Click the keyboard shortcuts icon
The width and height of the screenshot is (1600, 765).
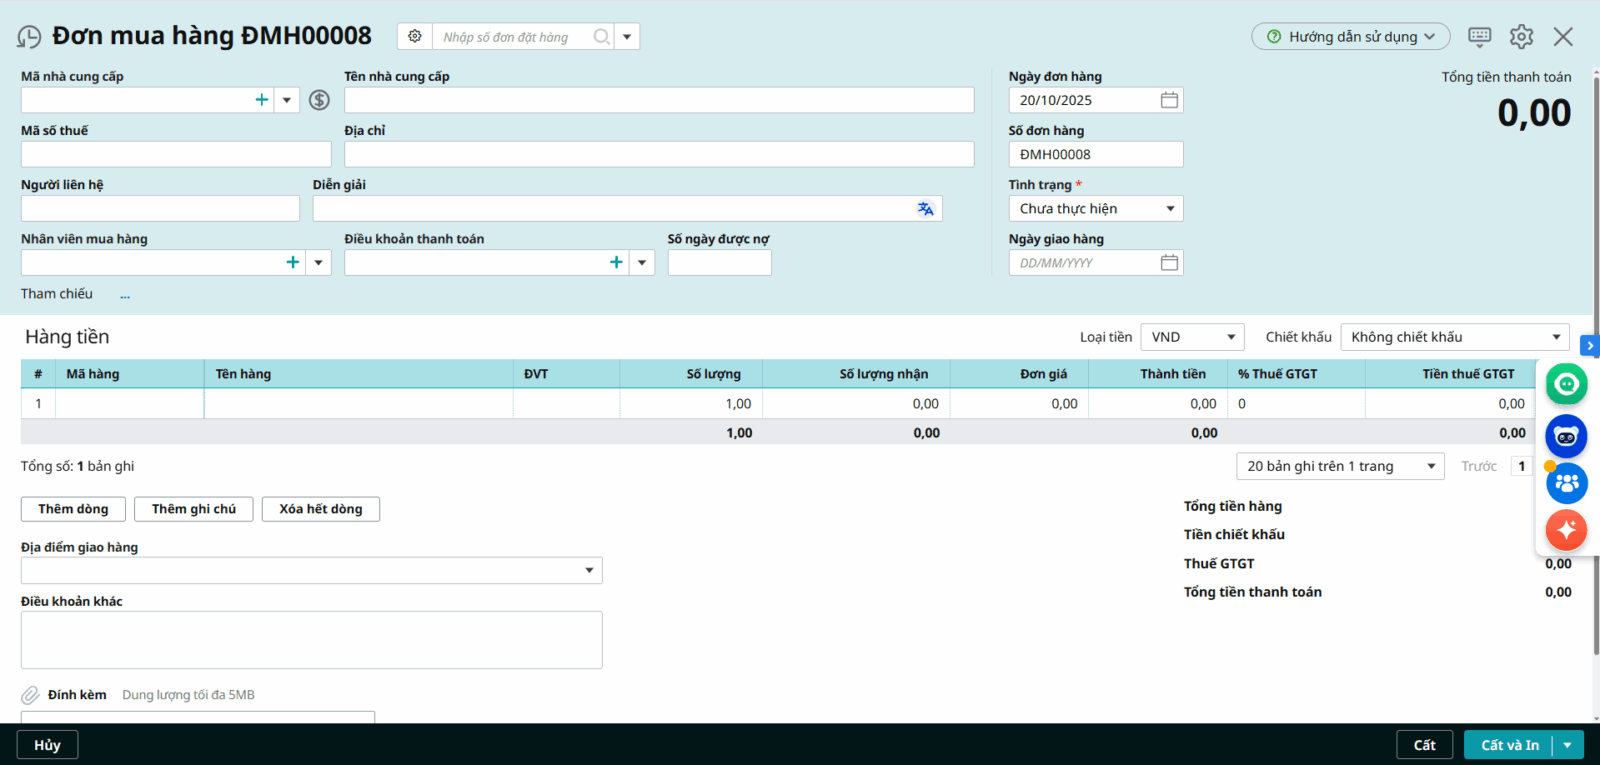tap(1479, 37)
